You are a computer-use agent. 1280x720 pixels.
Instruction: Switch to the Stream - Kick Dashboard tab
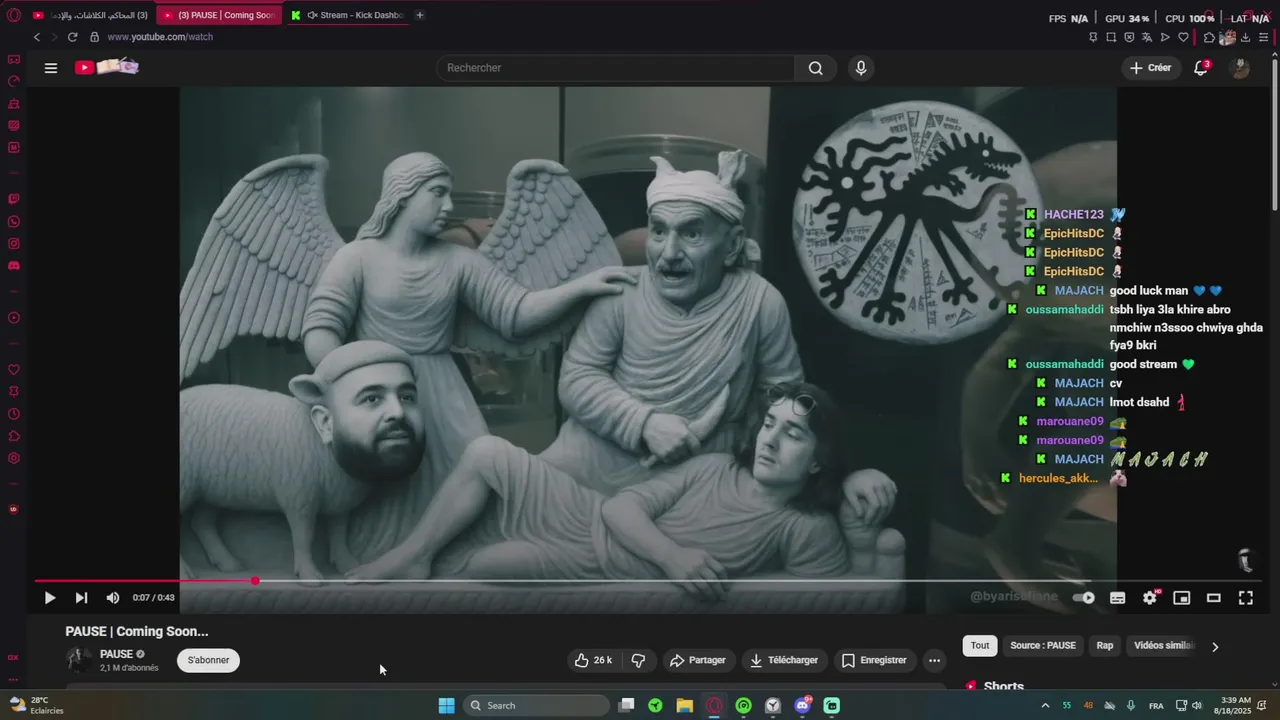click(x=348, y=15)
